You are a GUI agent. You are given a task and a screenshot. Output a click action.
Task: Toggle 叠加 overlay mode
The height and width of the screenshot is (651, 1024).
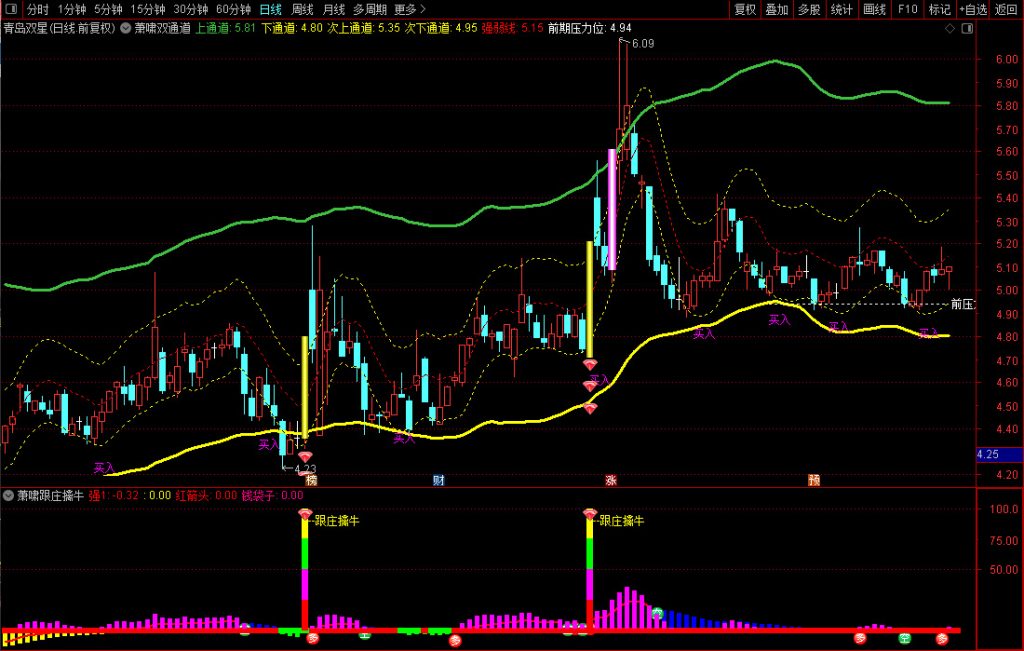(x=776, y=10)
